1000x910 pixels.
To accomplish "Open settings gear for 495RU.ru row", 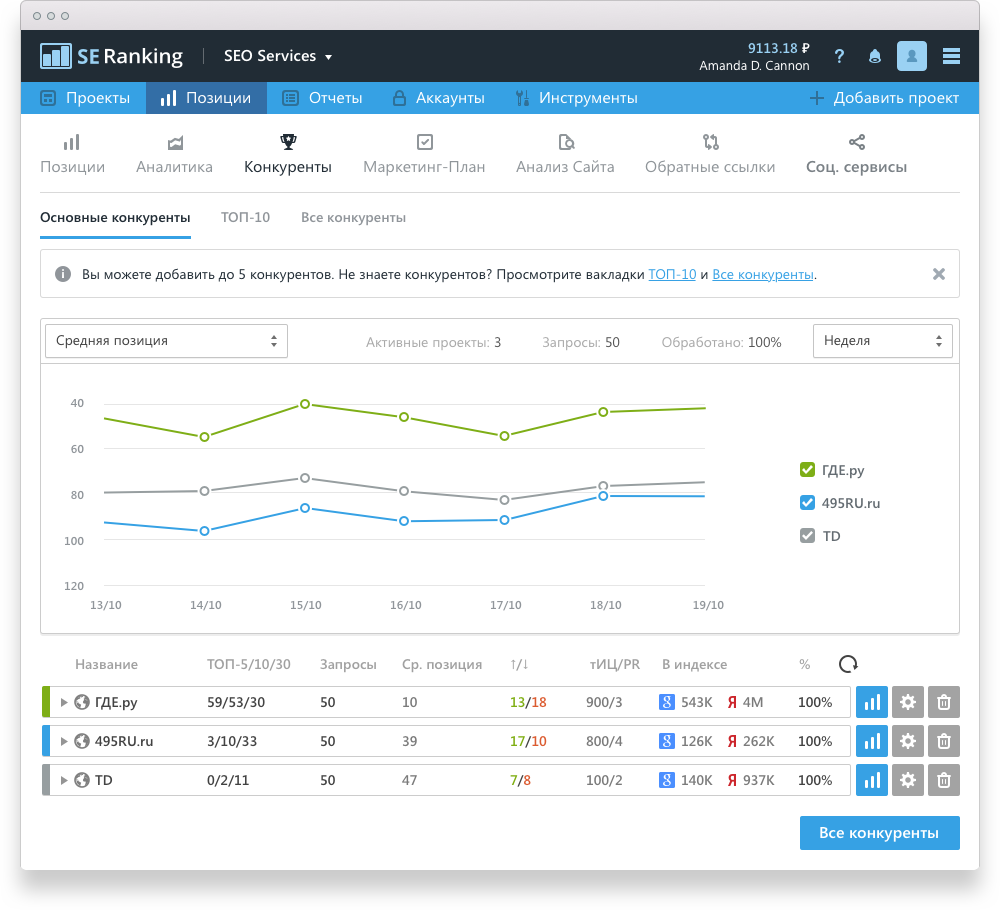I will (908, 741).
